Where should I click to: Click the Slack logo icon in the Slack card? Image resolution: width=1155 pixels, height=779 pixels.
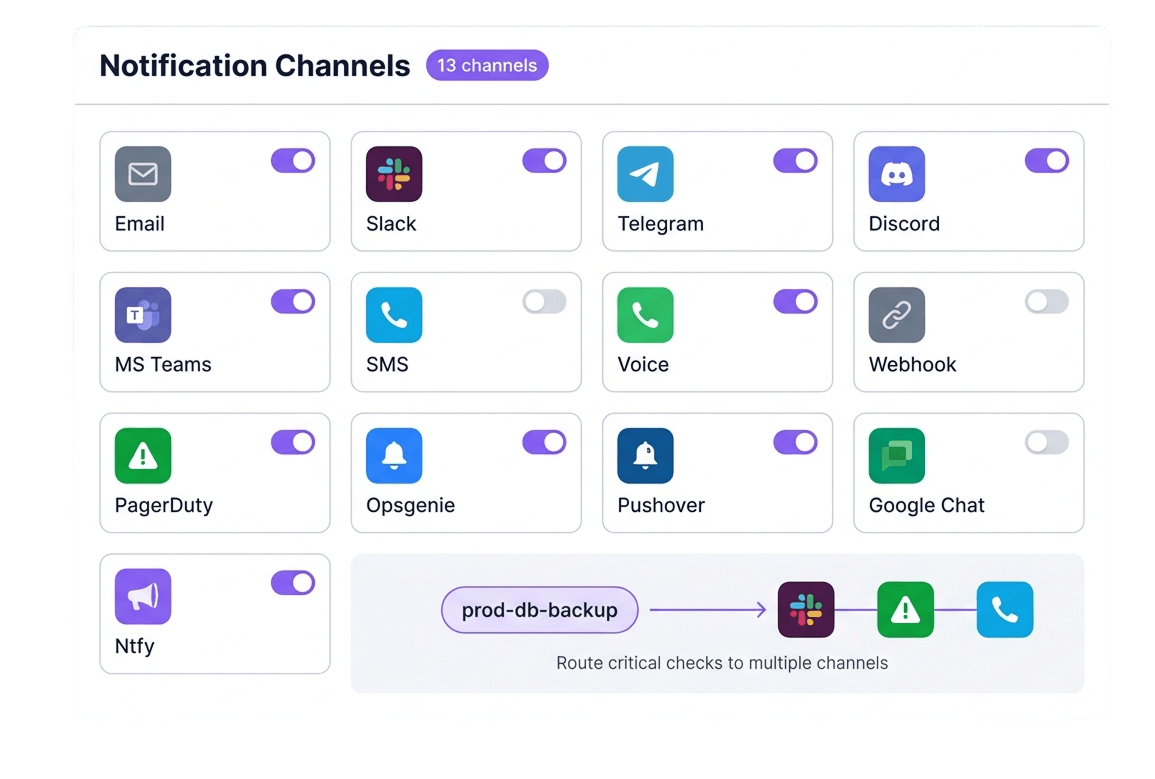tap(394, 174)
